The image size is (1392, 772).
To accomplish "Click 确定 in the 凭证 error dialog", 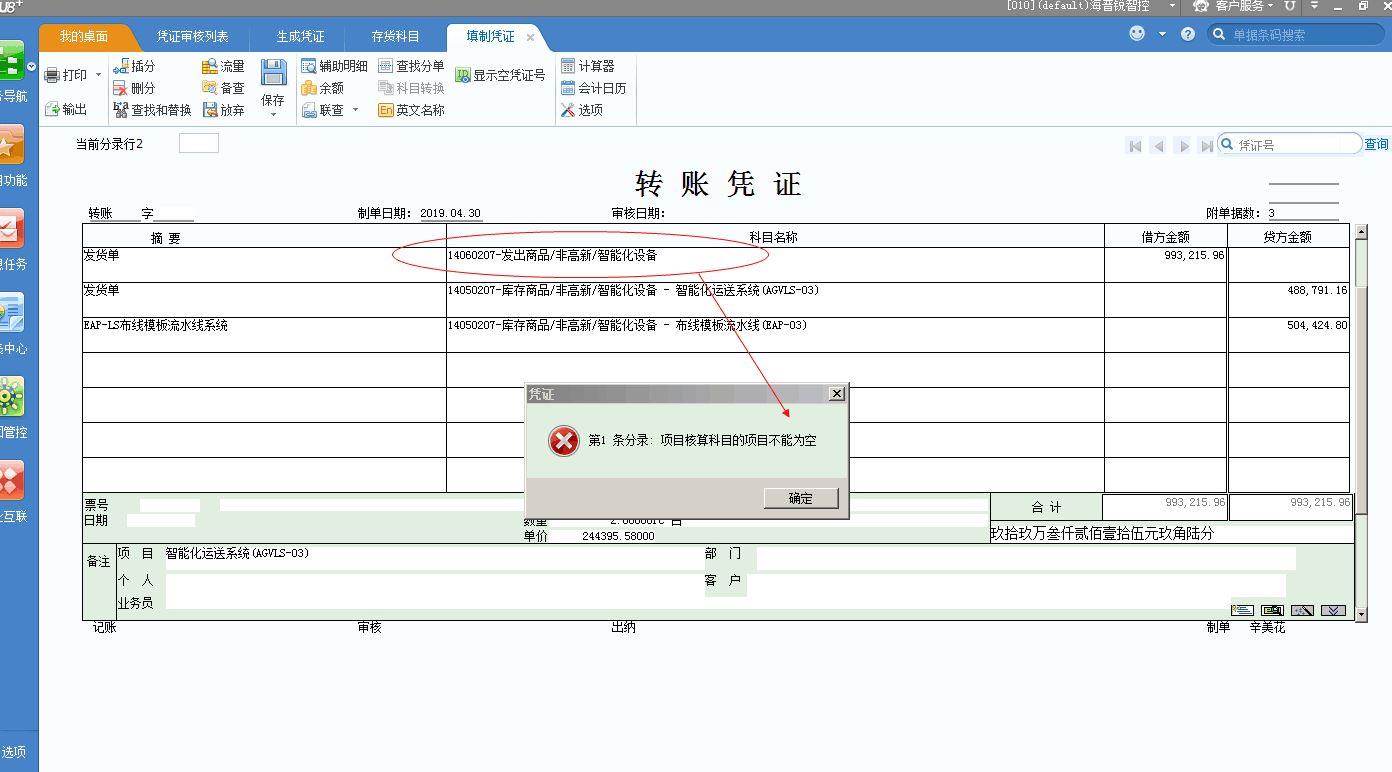I will 801,498.
